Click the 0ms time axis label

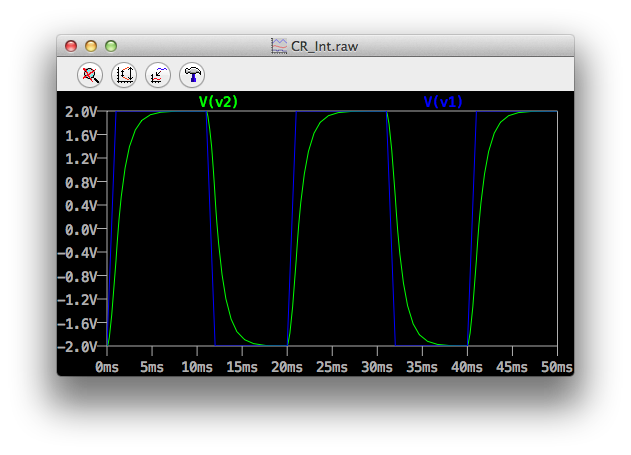[108, 367]
